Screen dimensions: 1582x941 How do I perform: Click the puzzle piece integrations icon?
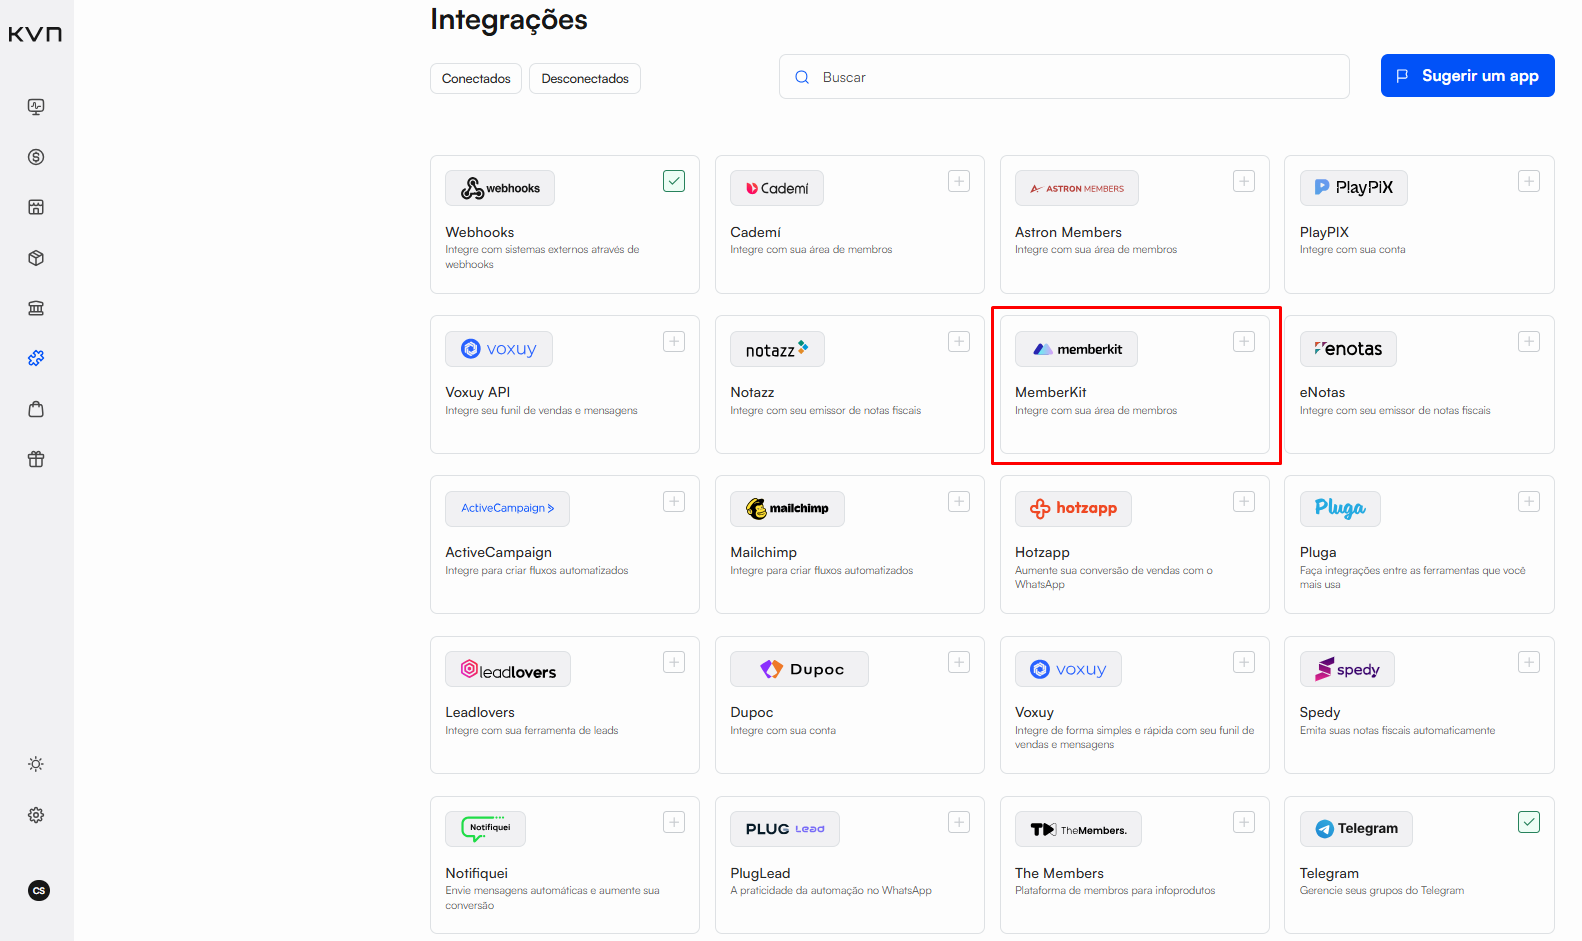(36, 358)
